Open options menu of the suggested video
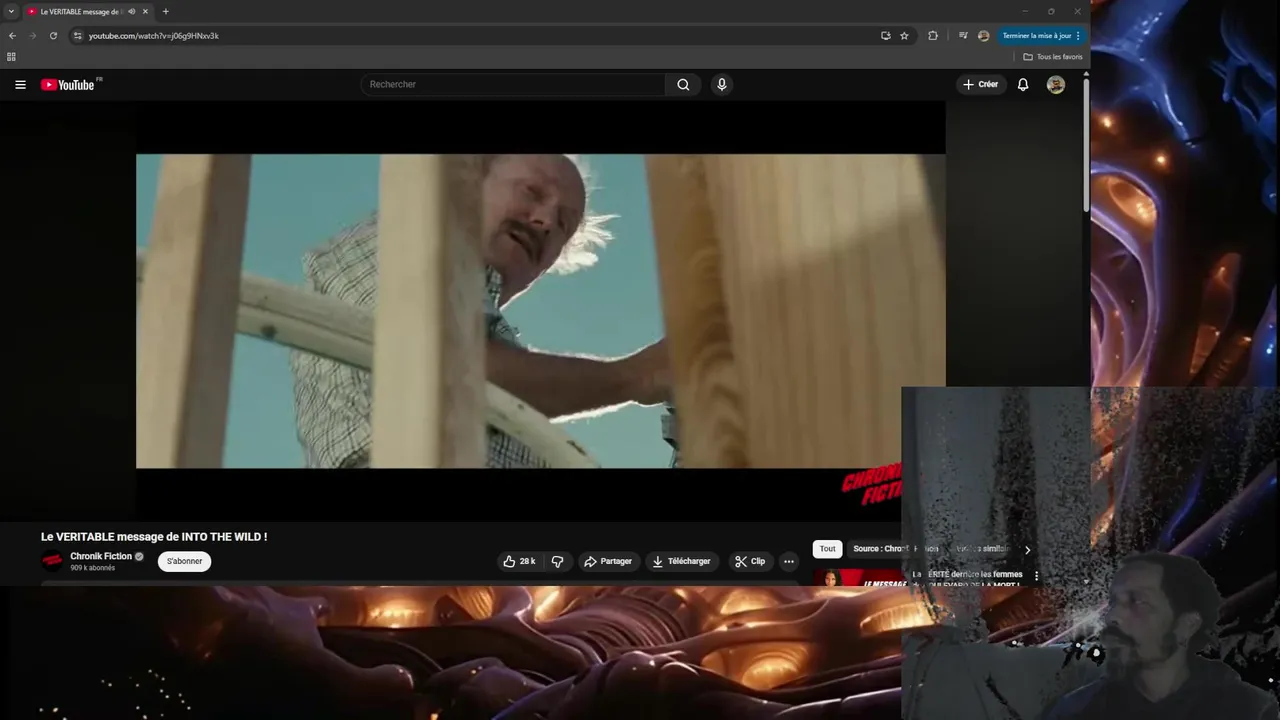The image size is (1280, 720). pyautogui.click(x=1036, y=576)
